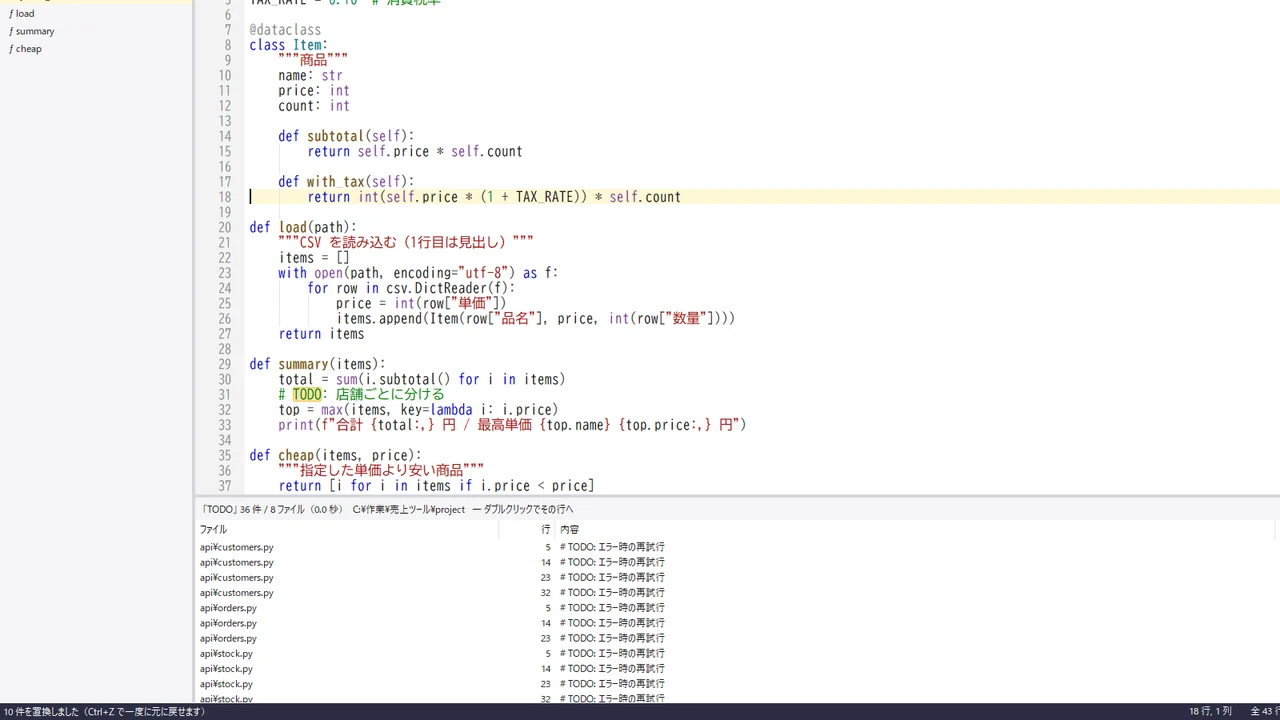Open the orders.py line 23 TODO result
Screen dimensions: 1280x720
pyautogui.click(x=737, y=638)
